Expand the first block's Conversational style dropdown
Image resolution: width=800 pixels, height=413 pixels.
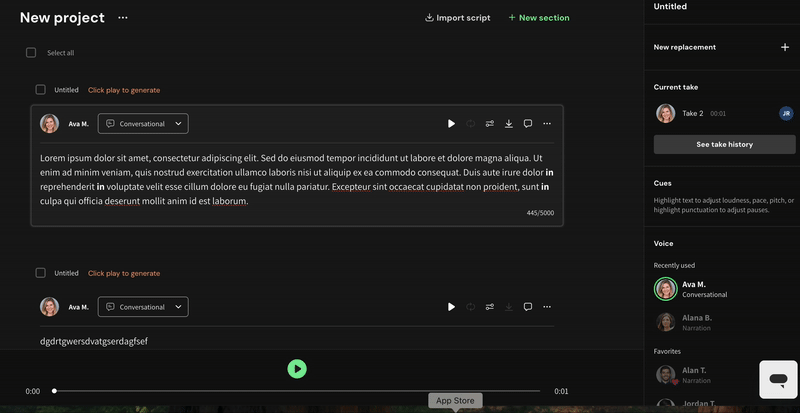143,124
